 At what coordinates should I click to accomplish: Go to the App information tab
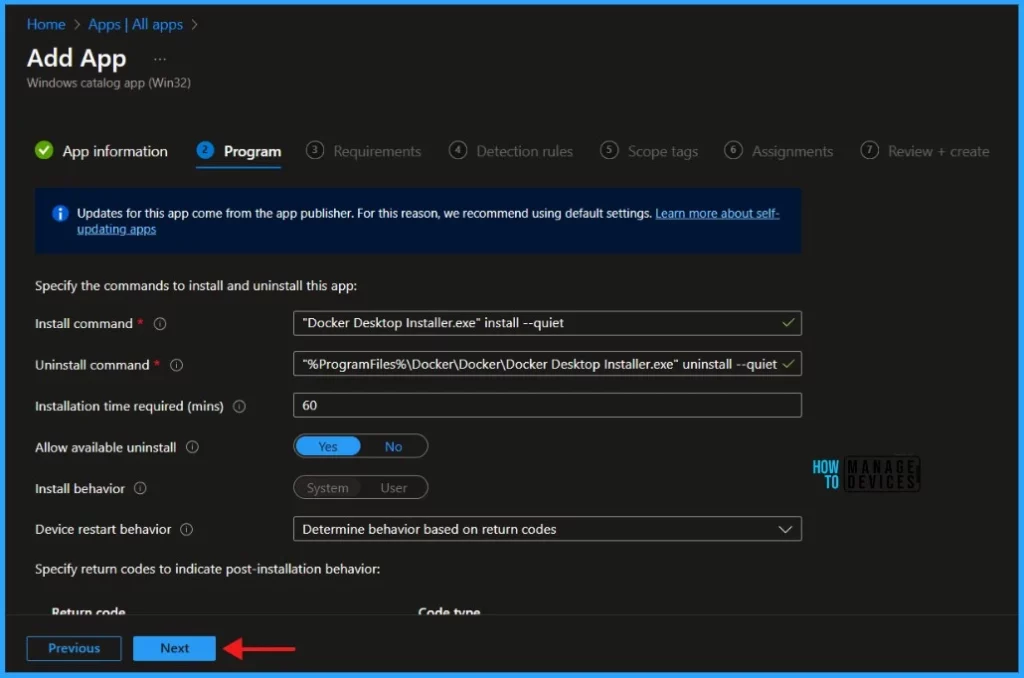101,152
